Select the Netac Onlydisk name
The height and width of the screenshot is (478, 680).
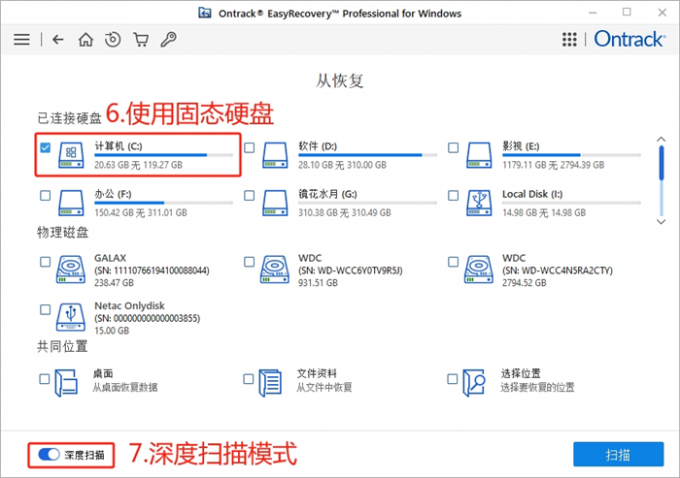129,305
